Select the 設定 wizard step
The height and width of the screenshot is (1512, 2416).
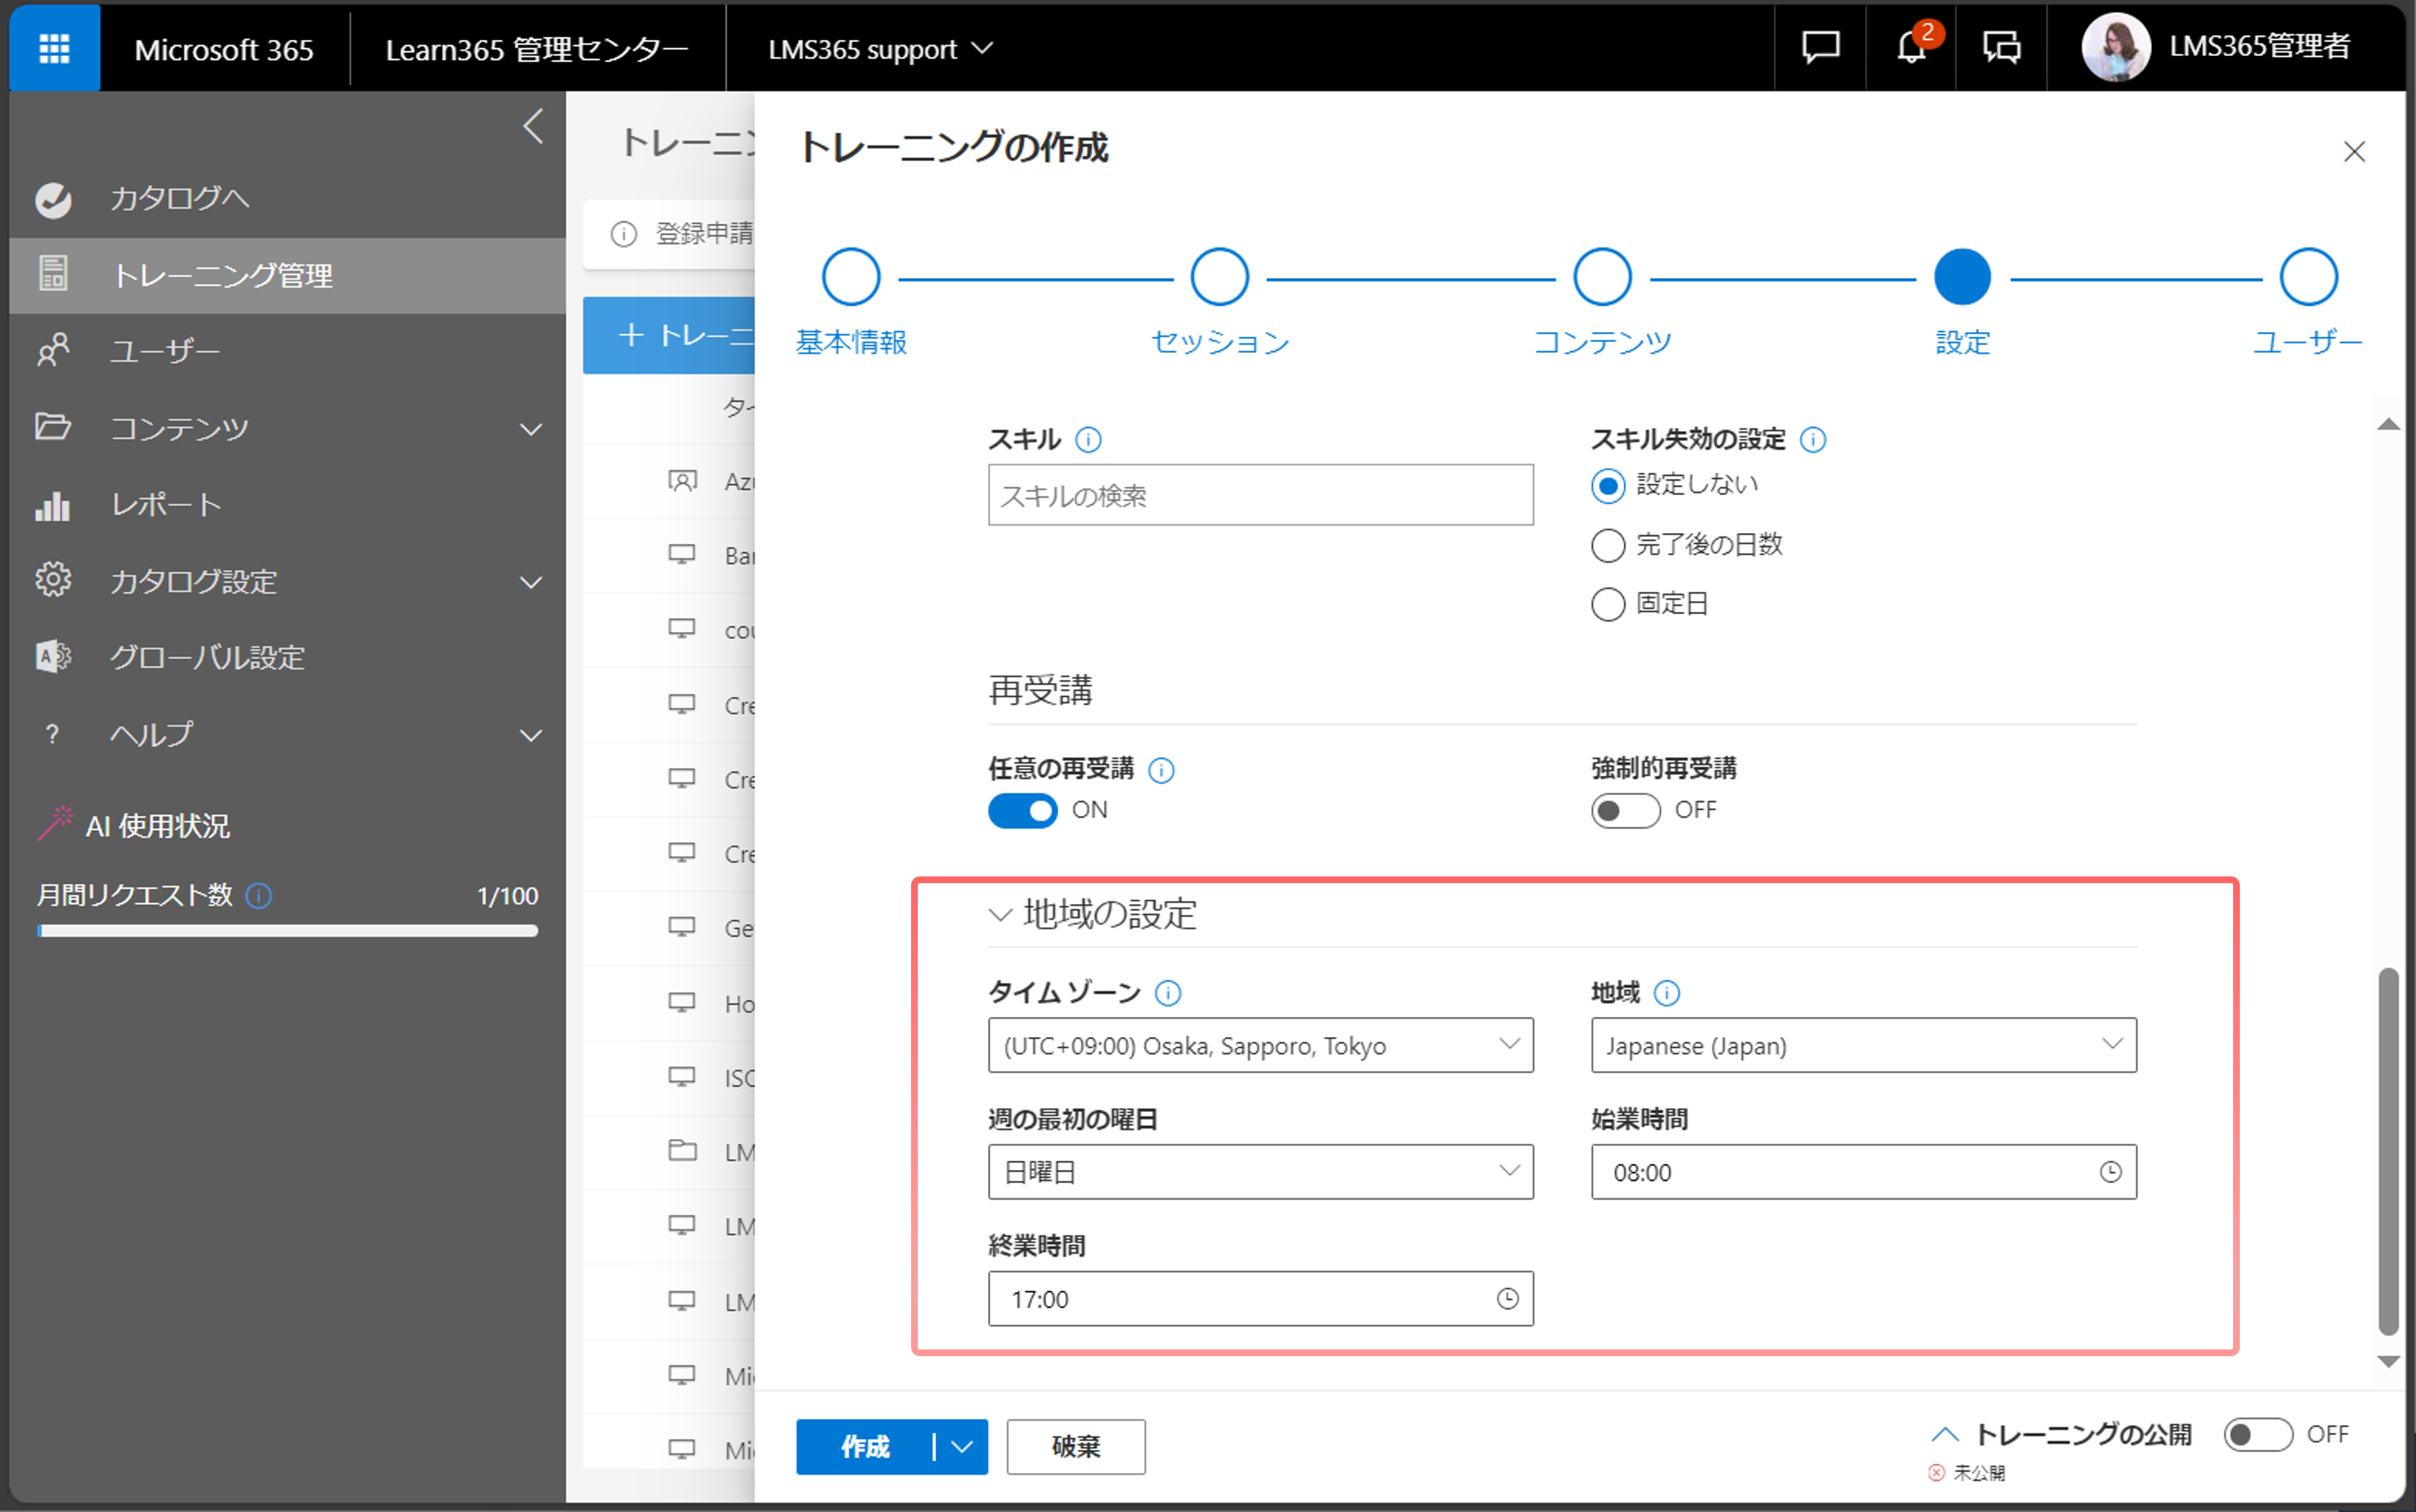point(1963,277)
